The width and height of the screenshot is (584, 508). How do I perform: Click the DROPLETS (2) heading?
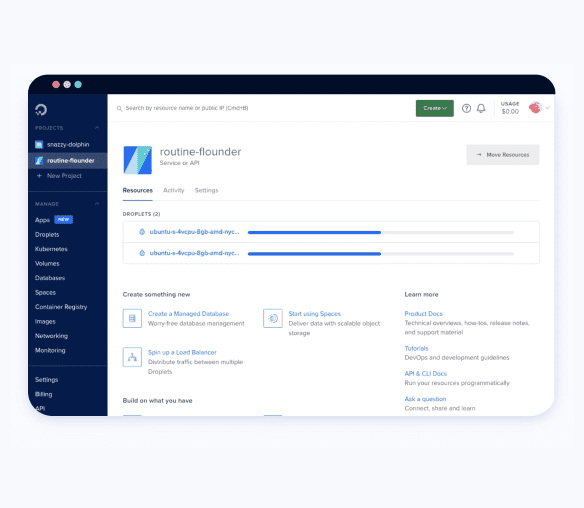(142, 214)
